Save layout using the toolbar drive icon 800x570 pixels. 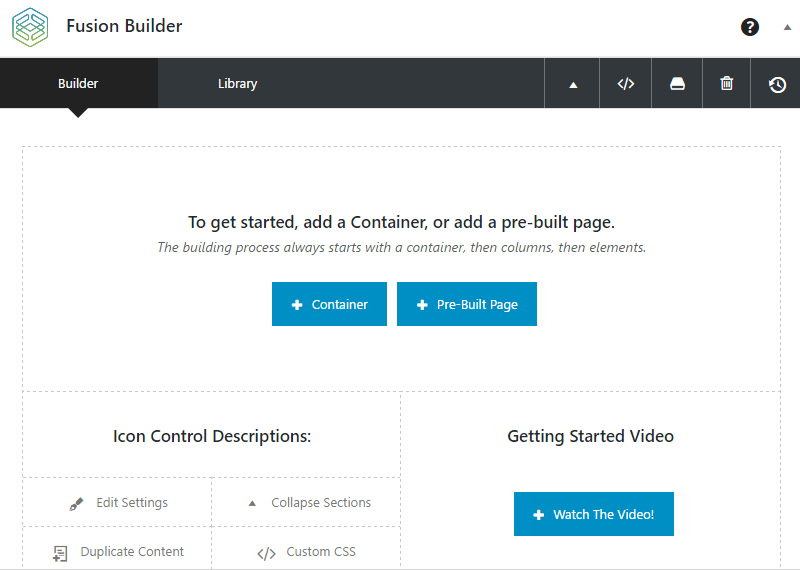(x=677, y=84)
